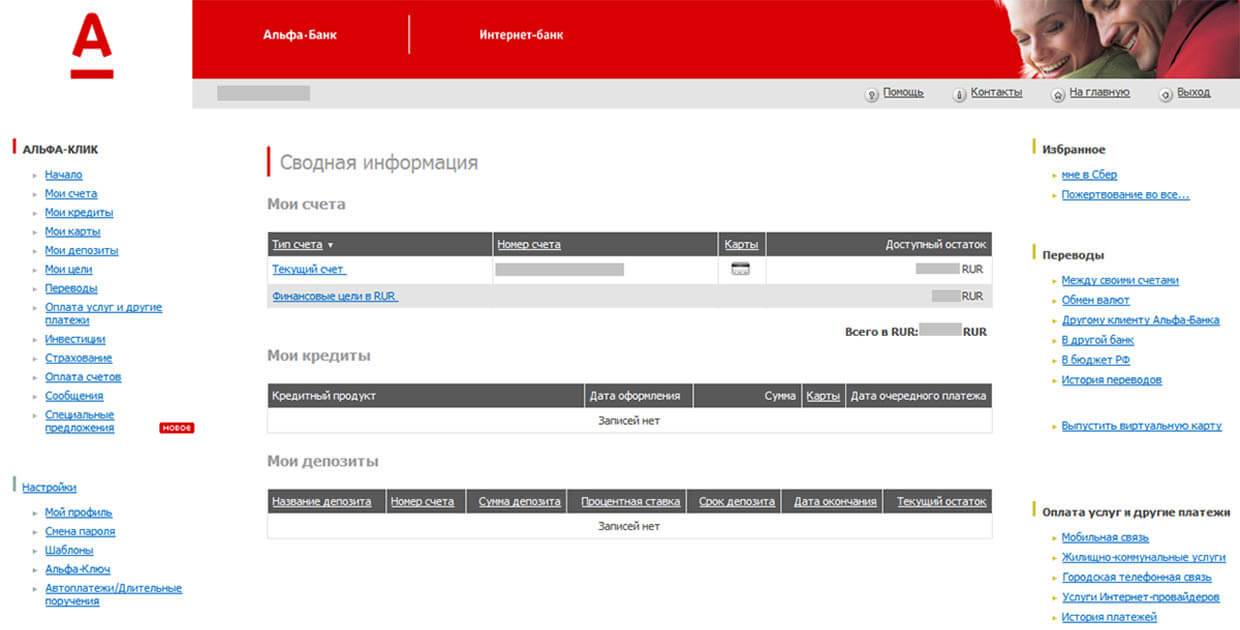Click the На главную home icon
The image size is (1240, 630).
pyautogui.click(x=1058, y=94)
